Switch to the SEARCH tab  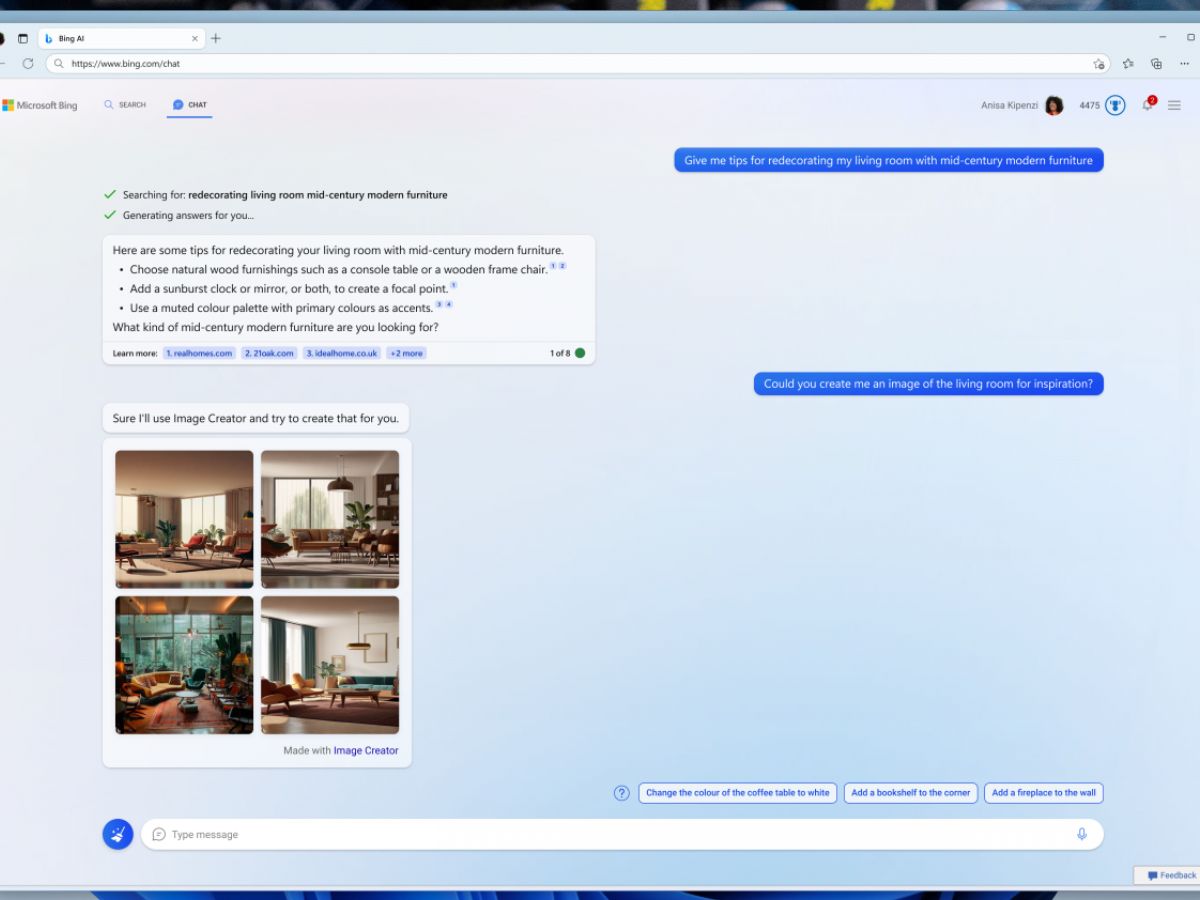(125, 104)
